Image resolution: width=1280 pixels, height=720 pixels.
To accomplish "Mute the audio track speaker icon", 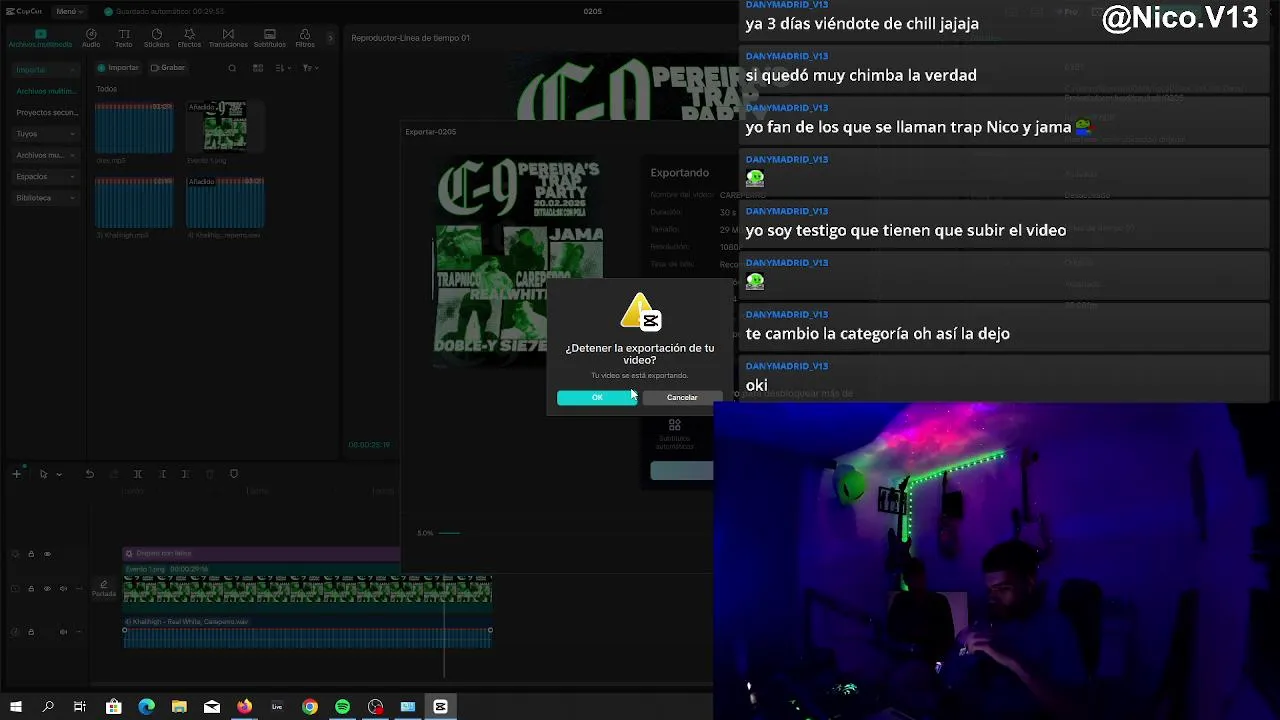I will point(64,632).
